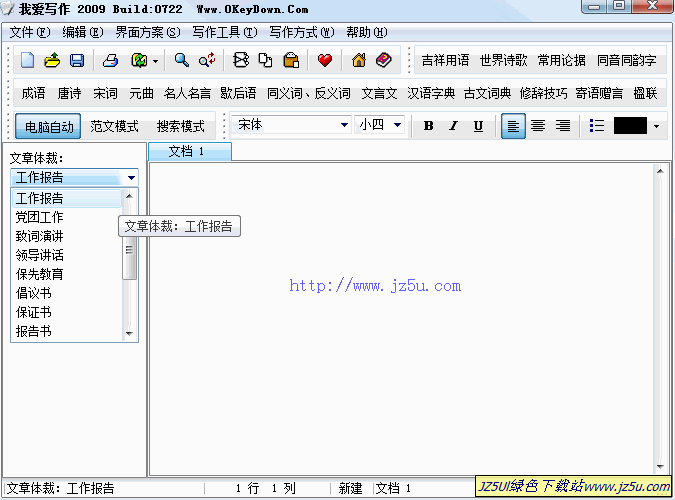675x500 pixels.
Task: Click the Open file folder icon
Action: point(52,61)
